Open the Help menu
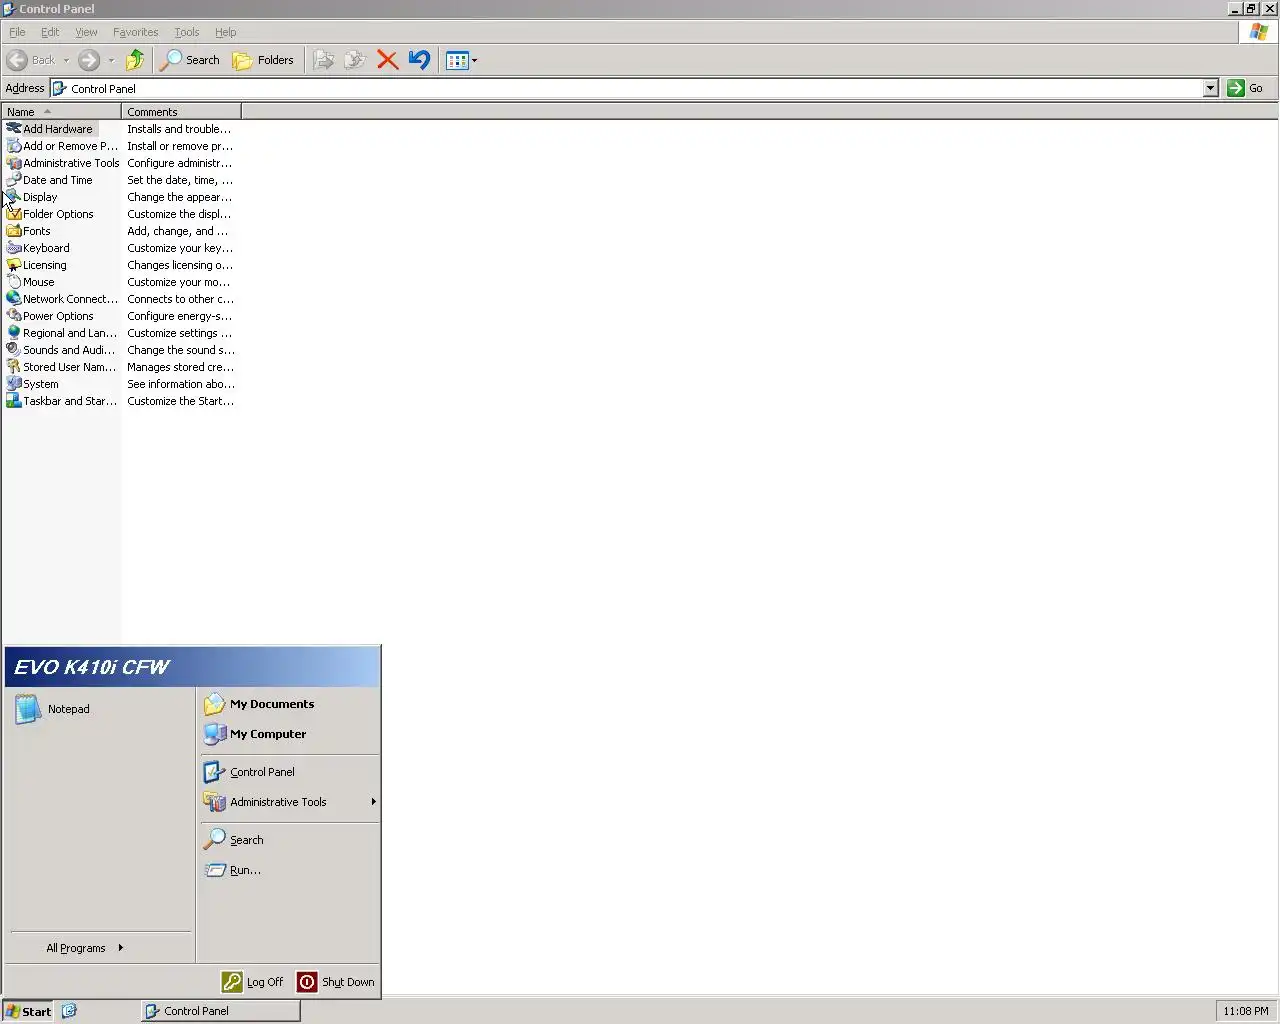 226,32
